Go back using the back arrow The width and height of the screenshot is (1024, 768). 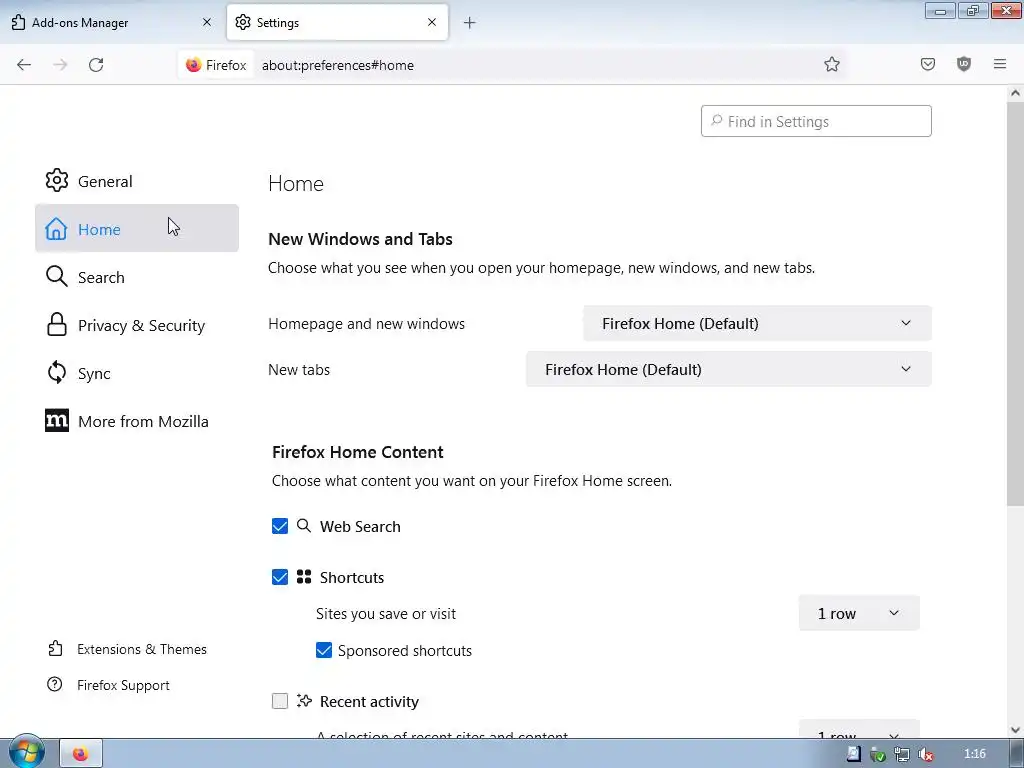pos(24,65)
